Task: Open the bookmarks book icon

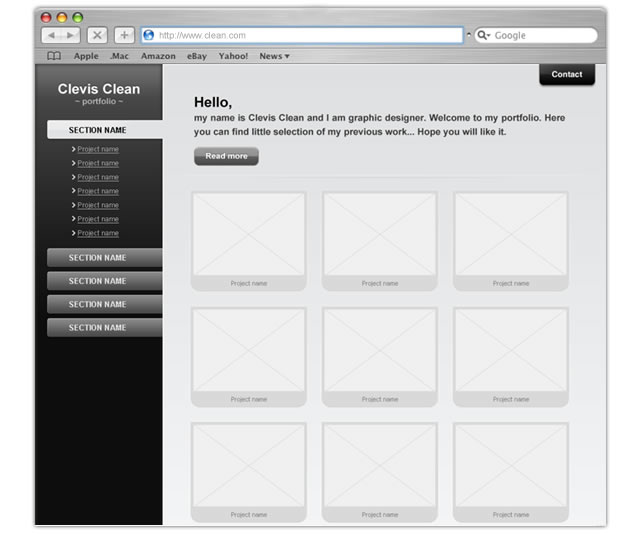Action: point(54,56)
